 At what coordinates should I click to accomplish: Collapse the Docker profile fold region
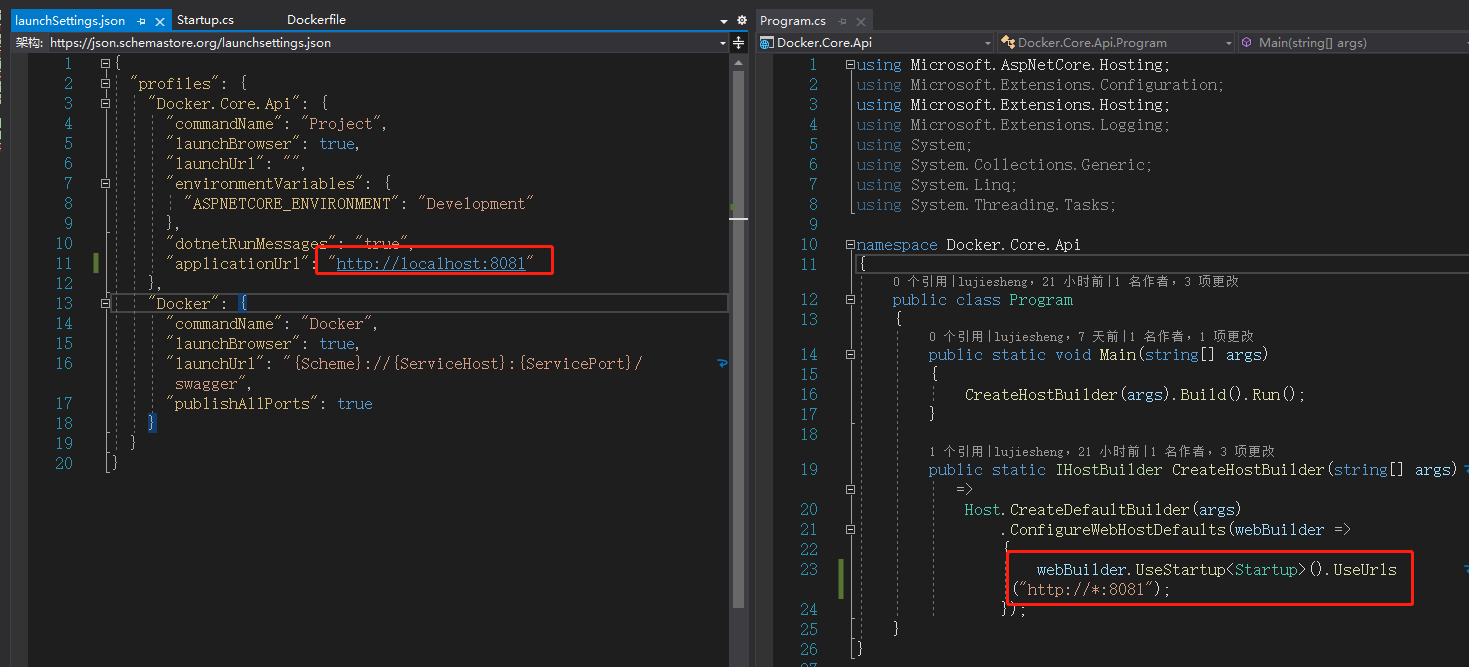[104, 302]
